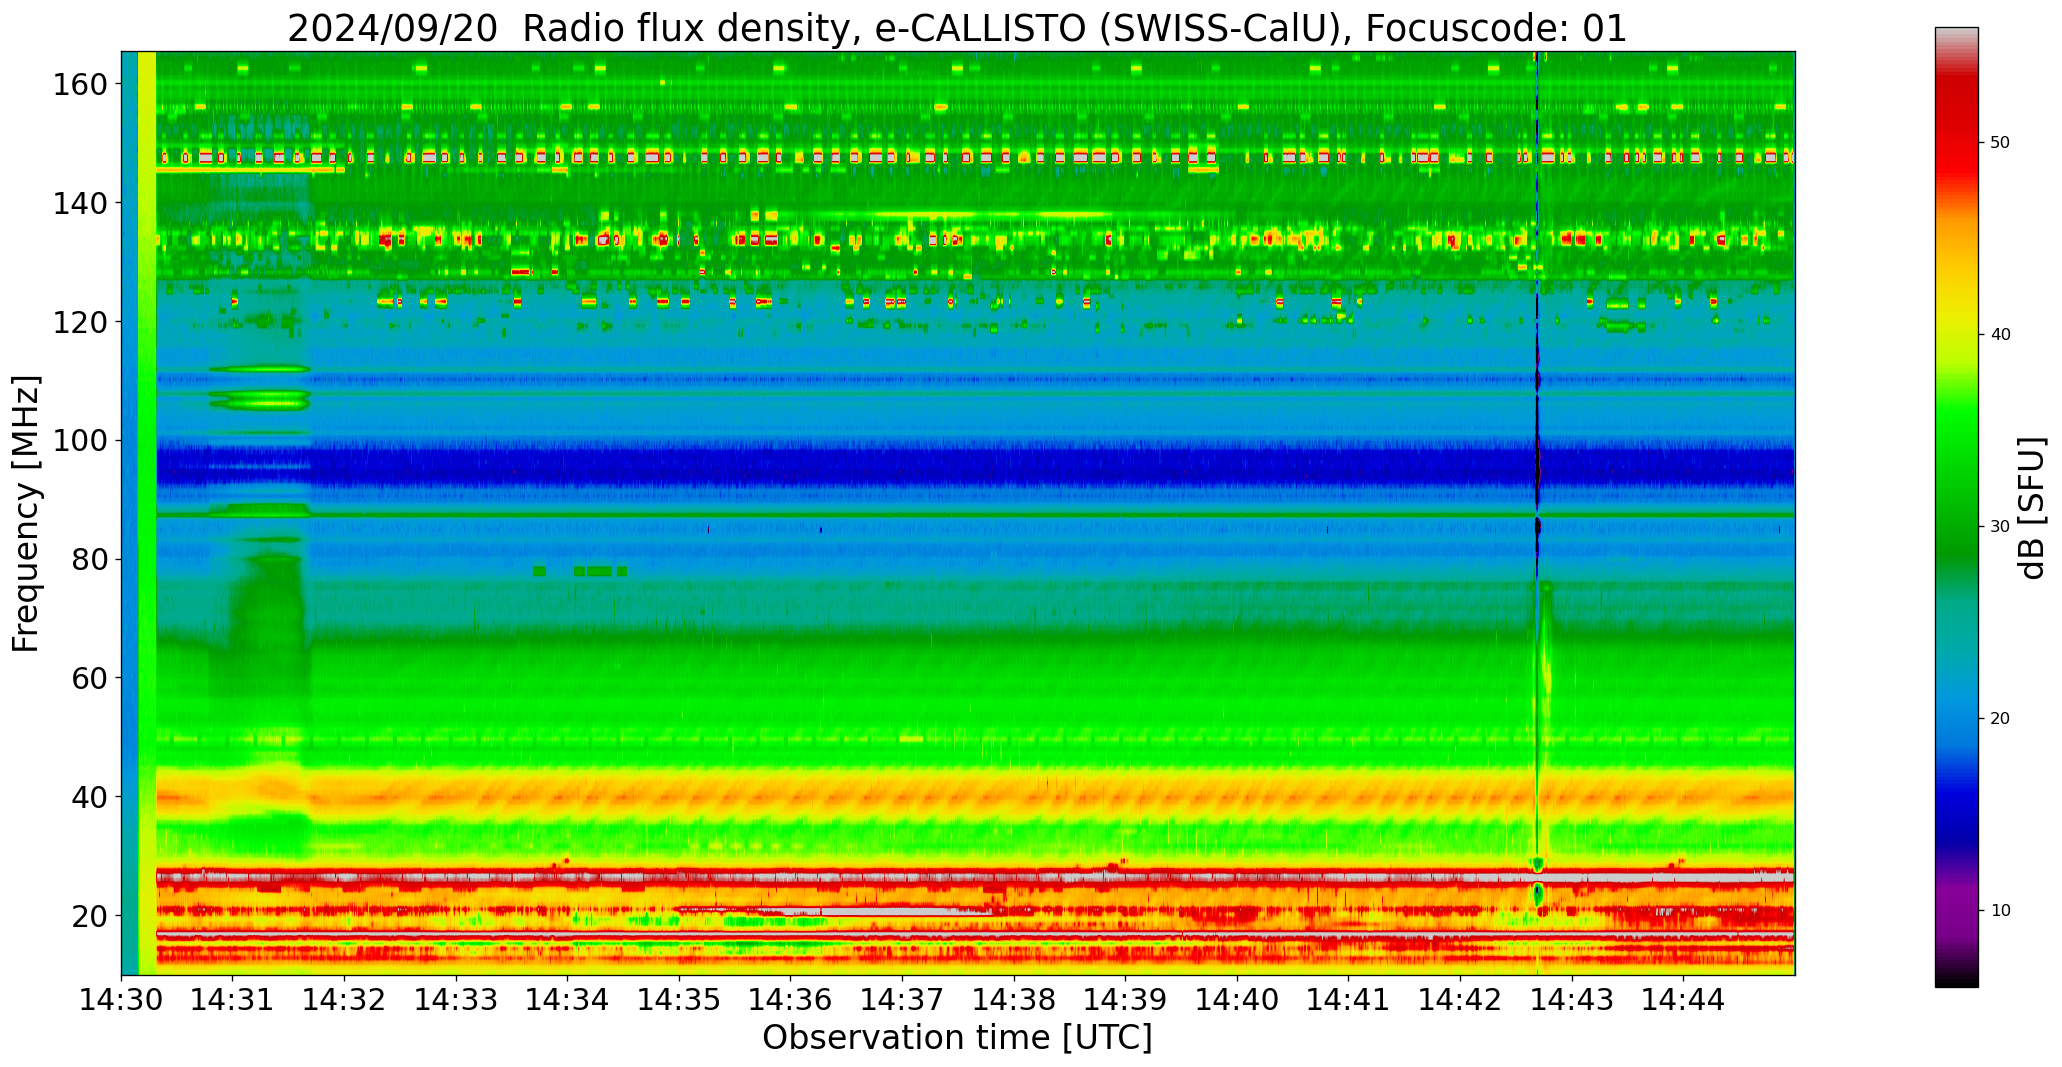The image size is (2062, 1067).
Task: Click the 140 MHz frequency tick label
Action: point(80,203)
